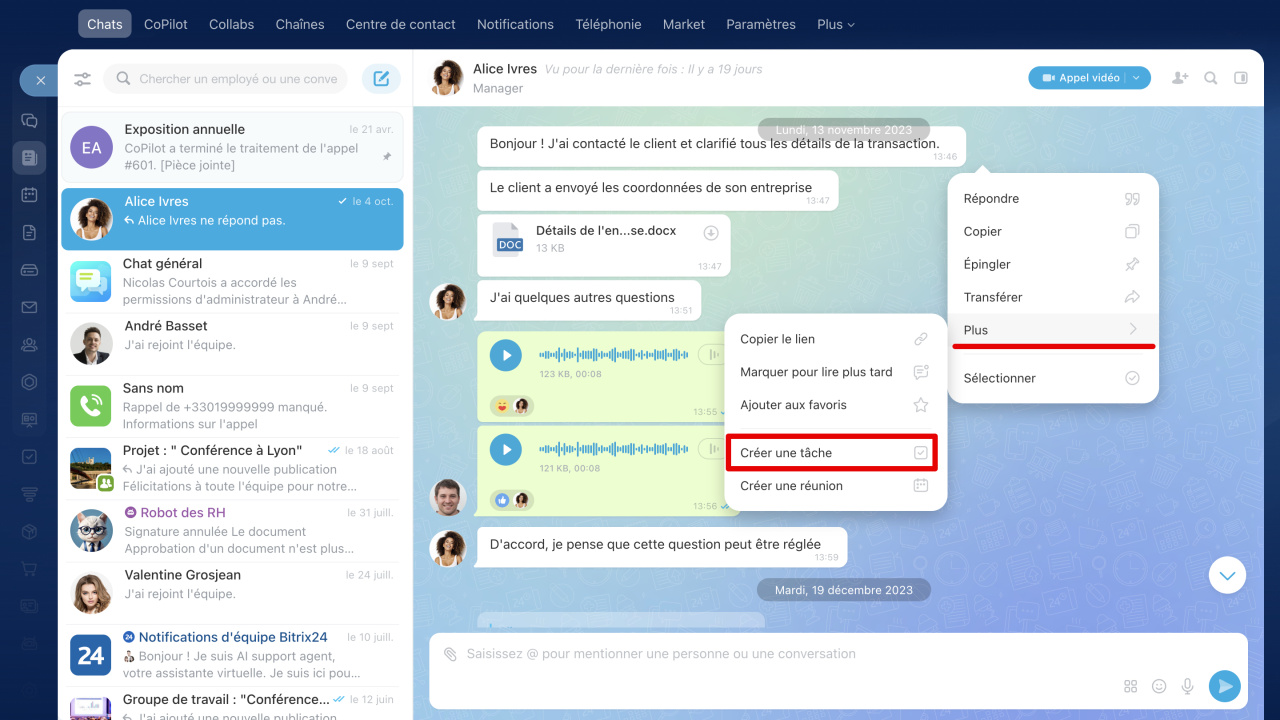Click the employee search input field
The height and width of the screenshot is (720, 1280).
coord(236,79)
